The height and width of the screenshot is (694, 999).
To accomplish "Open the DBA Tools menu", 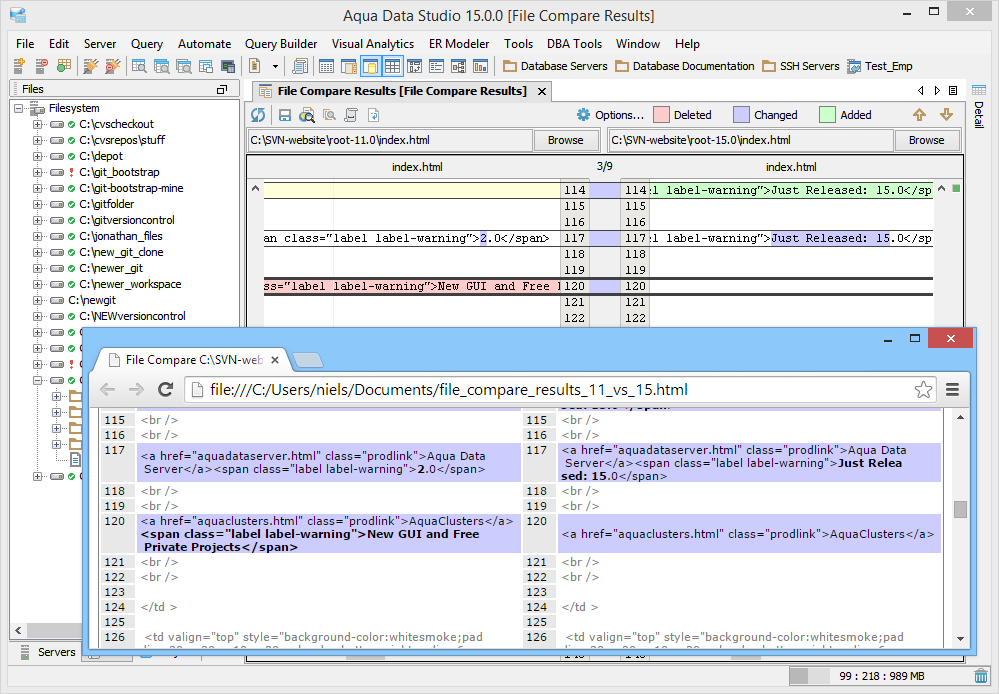I will click(574, 44).
